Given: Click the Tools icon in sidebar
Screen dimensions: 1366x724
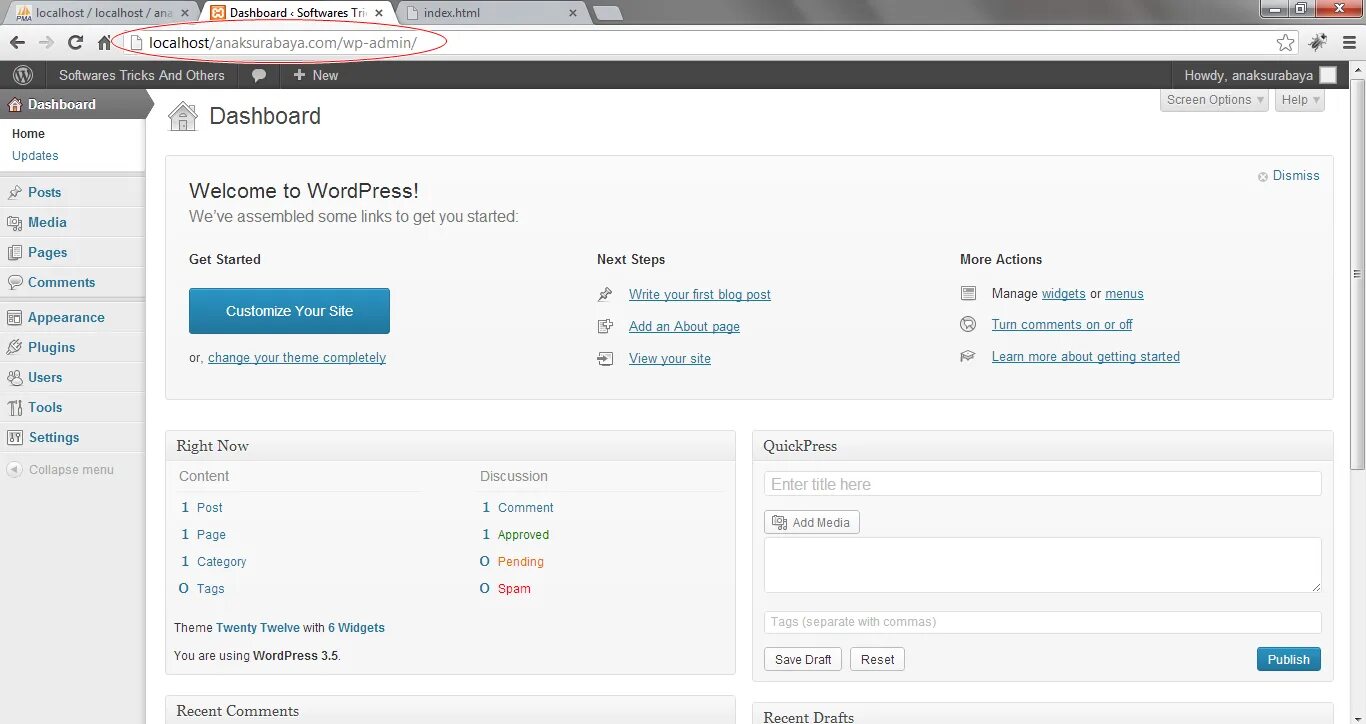Looking at the screenshot, I should click(x=14, y=407).
